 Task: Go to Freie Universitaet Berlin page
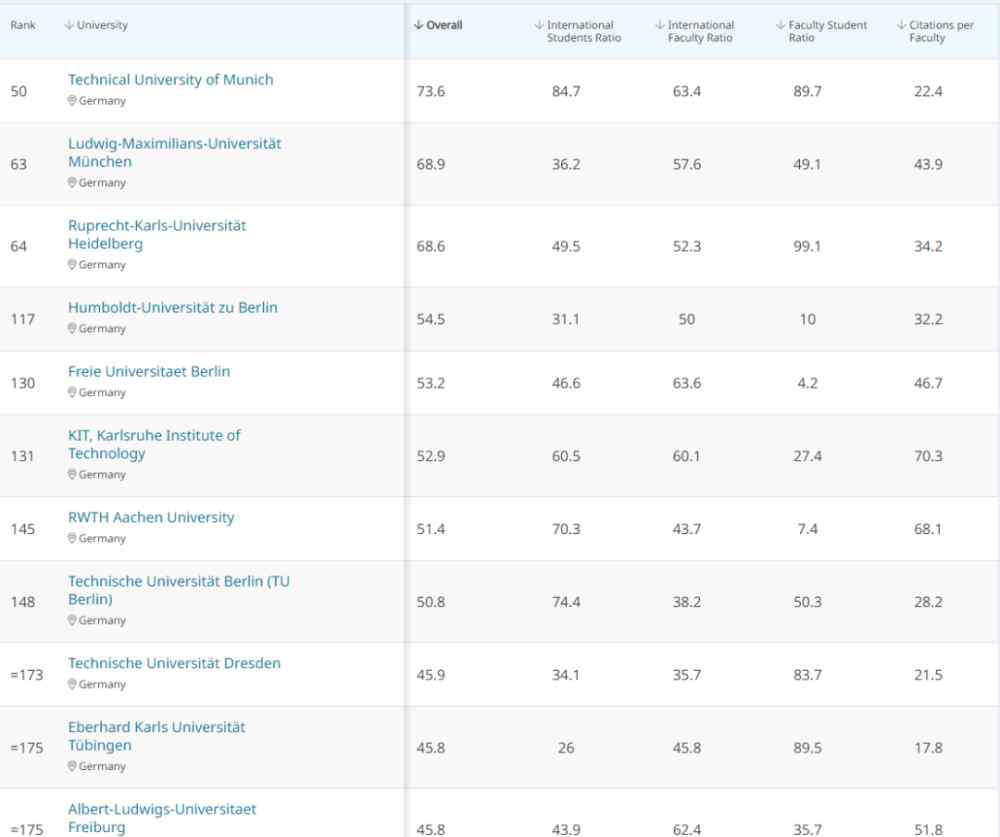tap(149, 371)
